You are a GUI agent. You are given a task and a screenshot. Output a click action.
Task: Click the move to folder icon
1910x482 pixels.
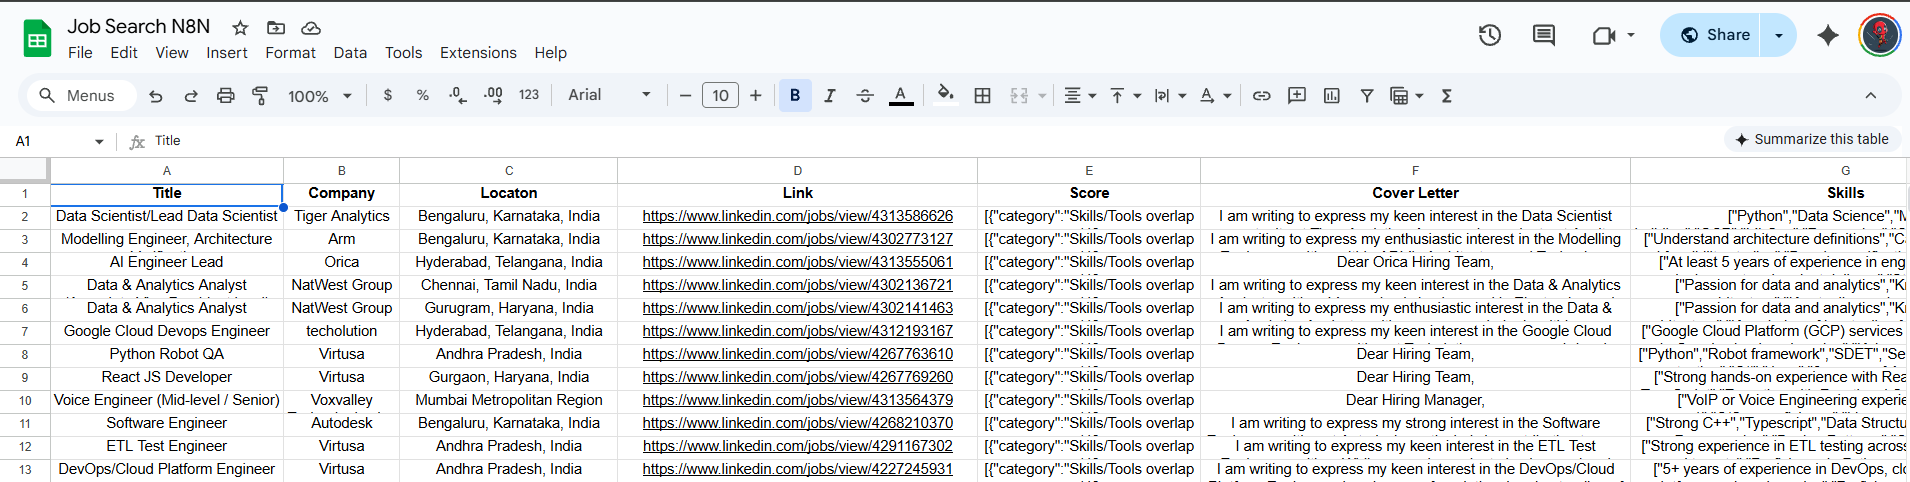click(x=276, y=28)
